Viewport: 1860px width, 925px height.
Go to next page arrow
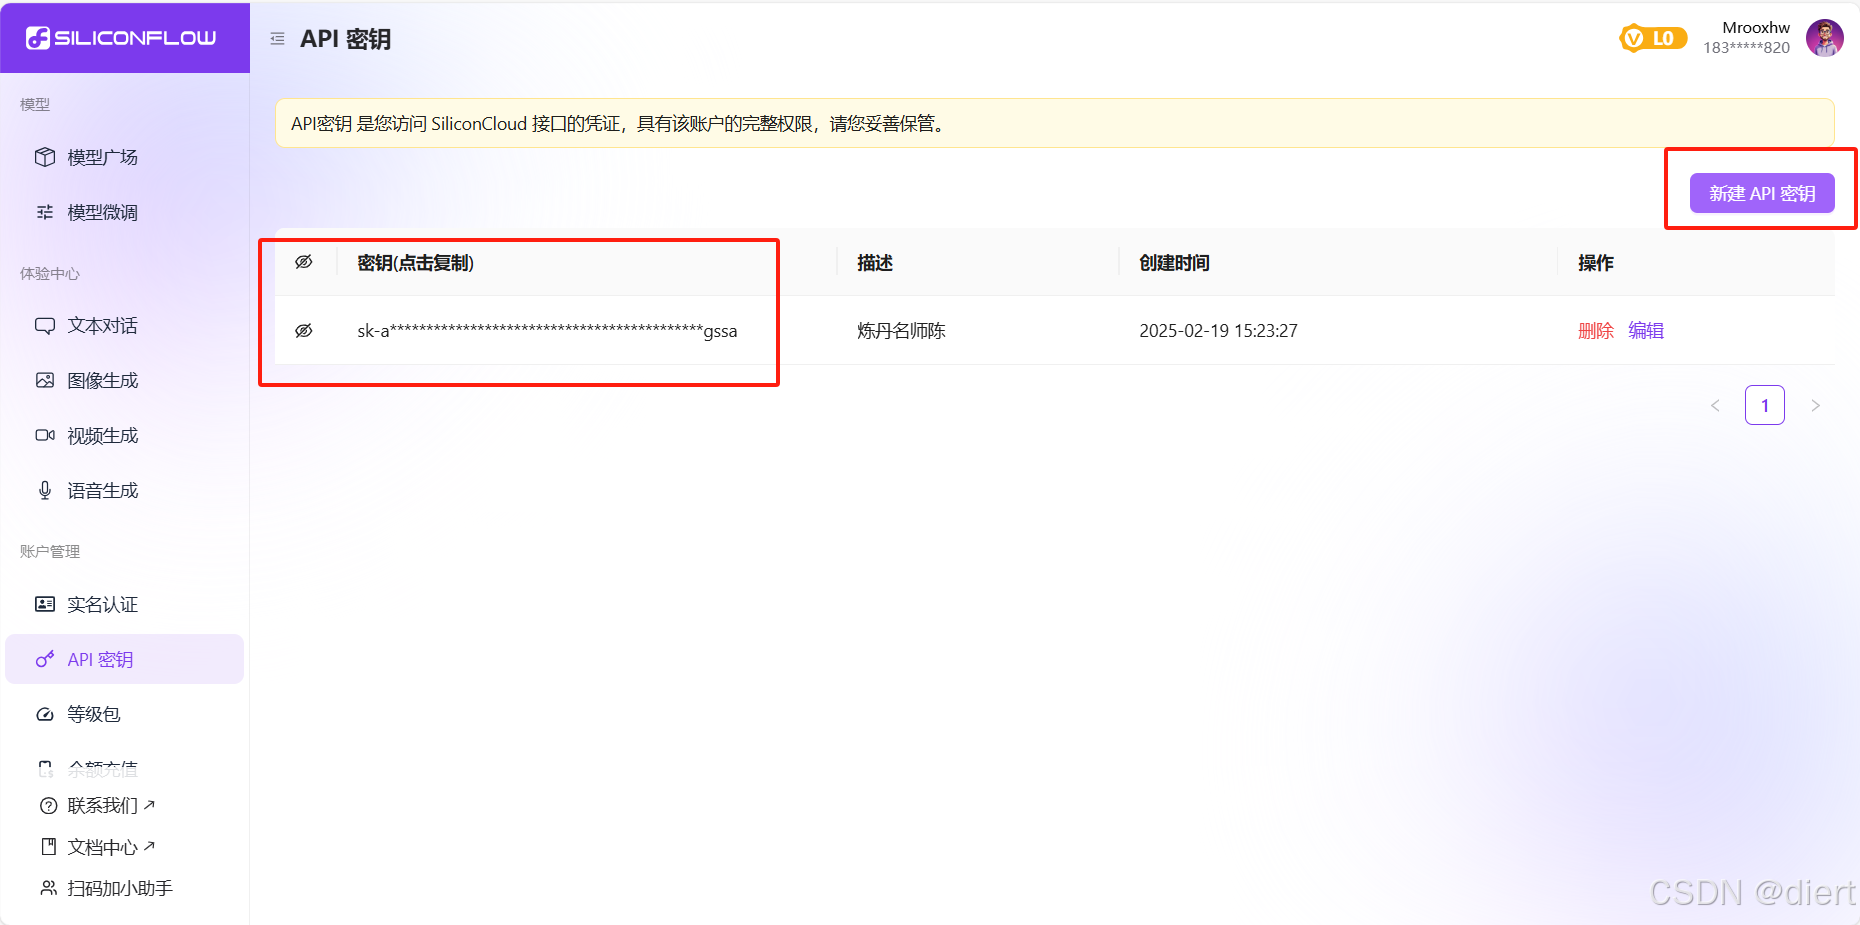1815,405
